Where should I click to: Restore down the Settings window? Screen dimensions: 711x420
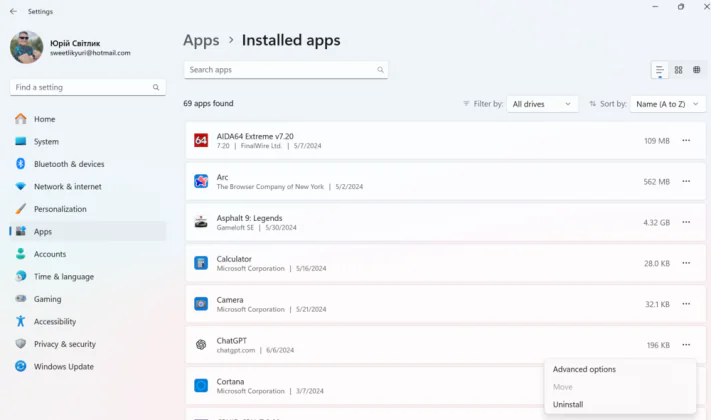click(681, 7)
